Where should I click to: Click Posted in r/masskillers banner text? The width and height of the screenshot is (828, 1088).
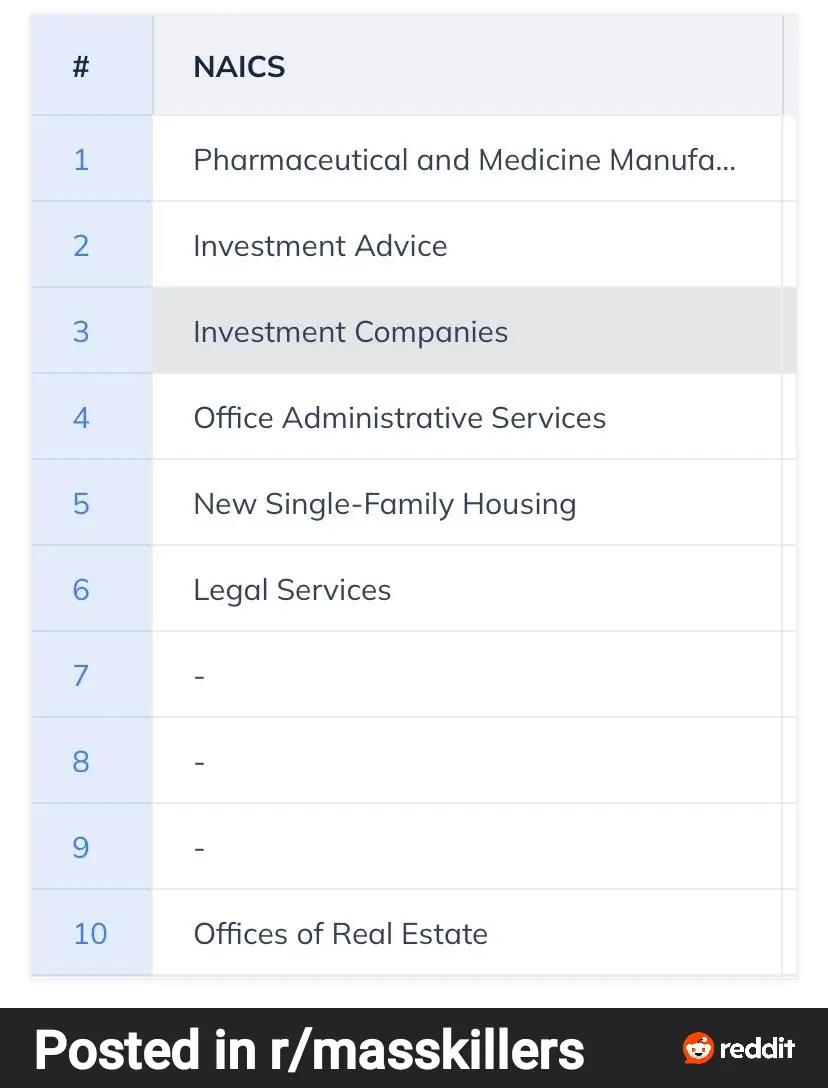(x=310, y=1050)
